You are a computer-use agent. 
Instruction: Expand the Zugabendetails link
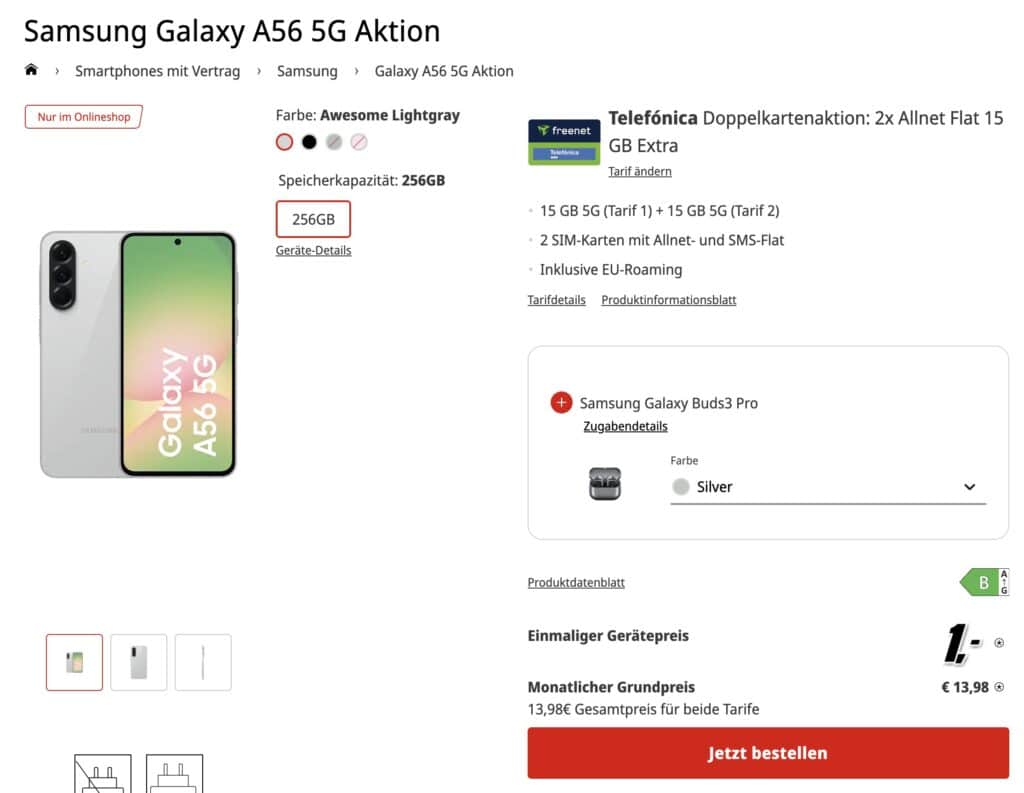[625, 426]
